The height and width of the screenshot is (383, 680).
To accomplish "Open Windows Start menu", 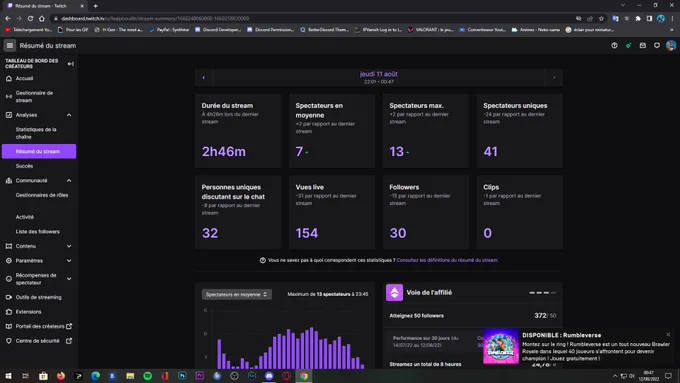I will [x=8, y=376].
